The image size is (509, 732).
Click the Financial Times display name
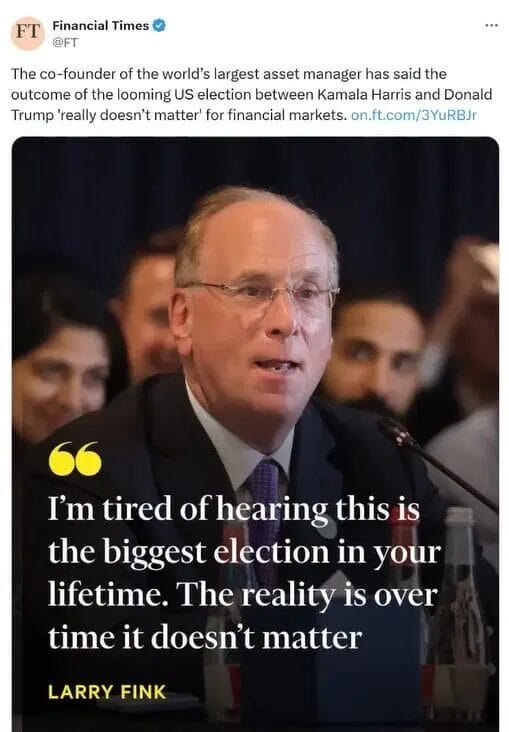click(x=100, y=25)
